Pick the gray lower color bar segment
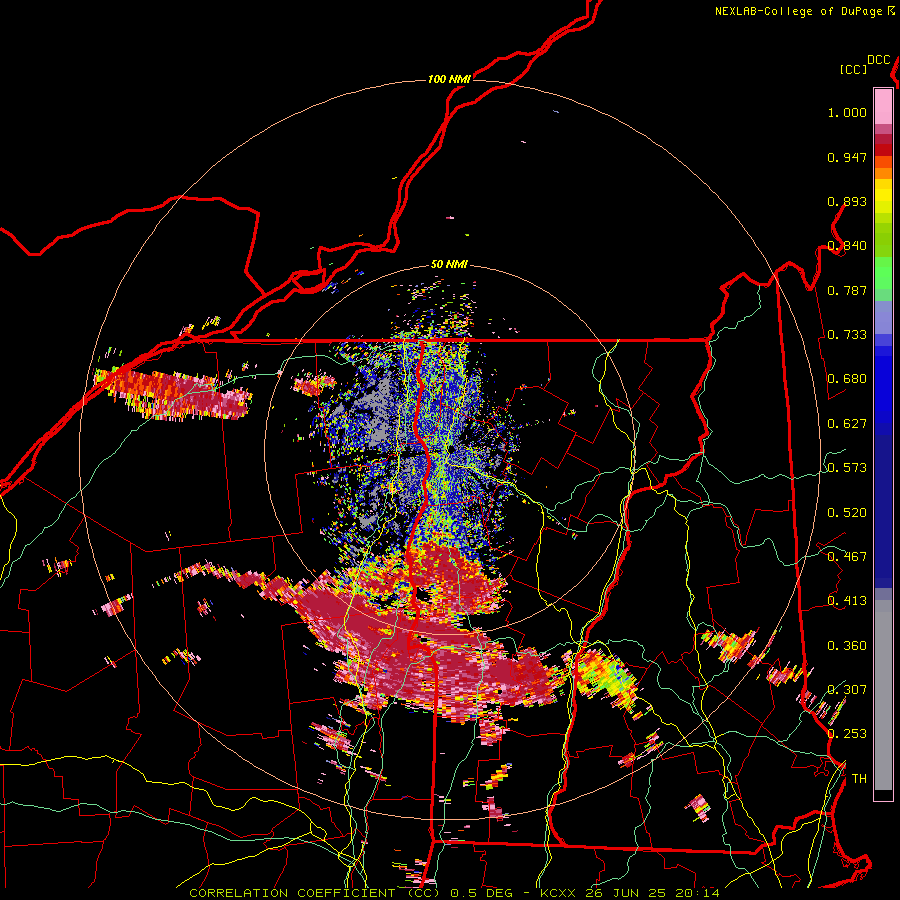Screen dimensions: 900x900 (883, 695)
